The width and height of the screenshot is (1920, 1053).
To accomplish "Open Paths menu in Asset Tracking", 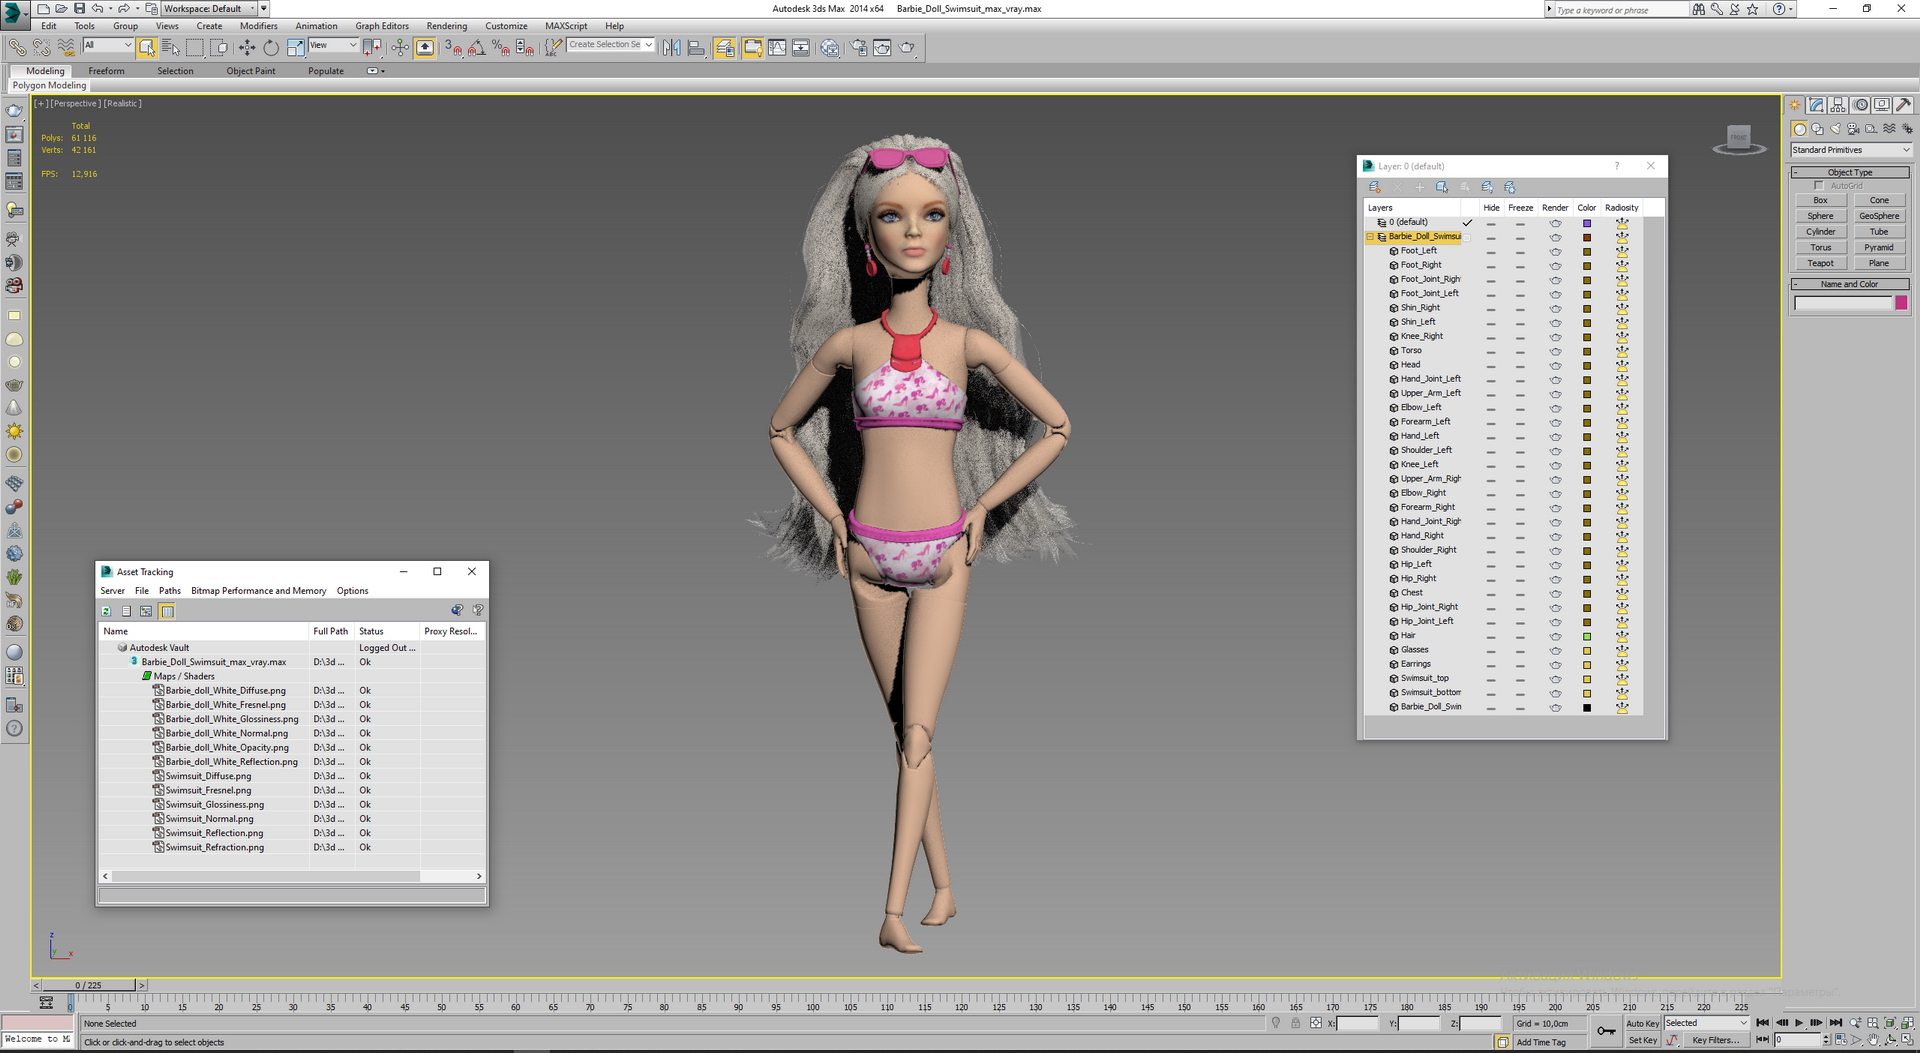I will point(170,591).
